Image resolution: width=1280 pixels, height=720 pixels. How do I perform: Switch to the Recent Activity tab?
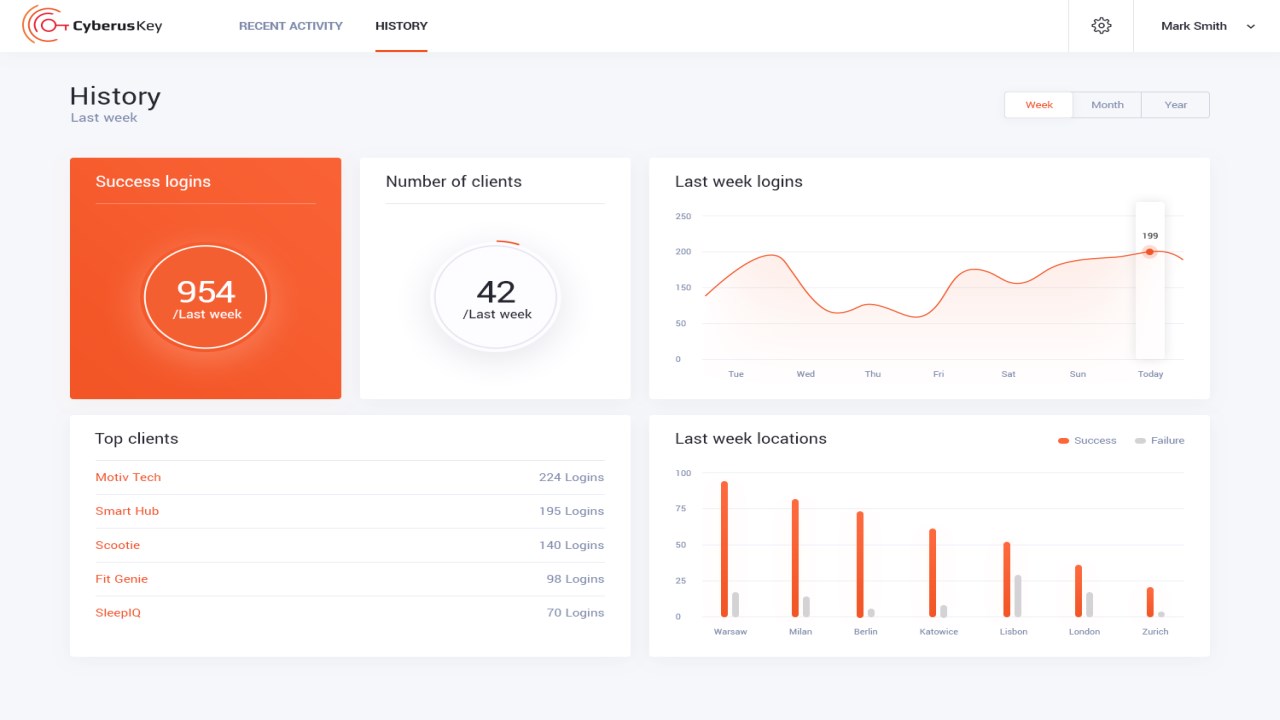coord(290,26)
